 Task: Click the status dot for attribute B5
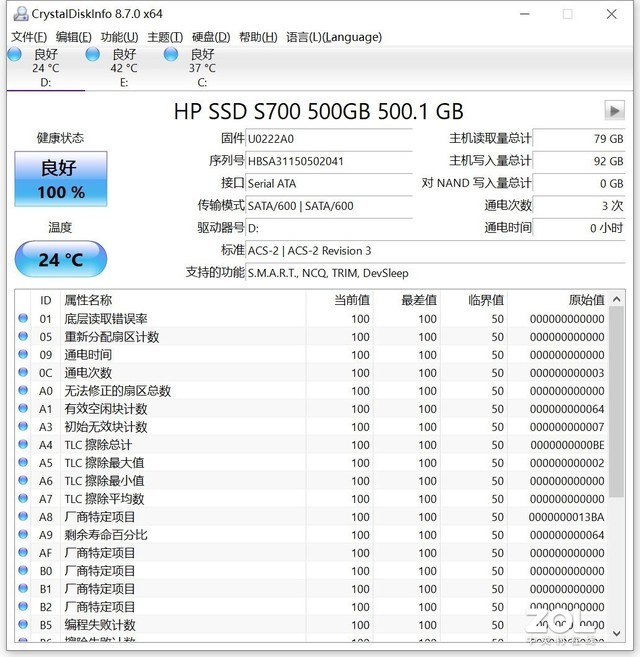point(23,625)
